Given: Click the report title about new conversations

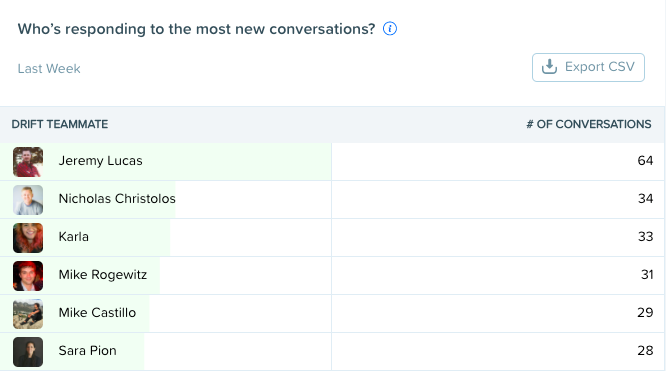Looking at the screenshot, I should [197, 29].
